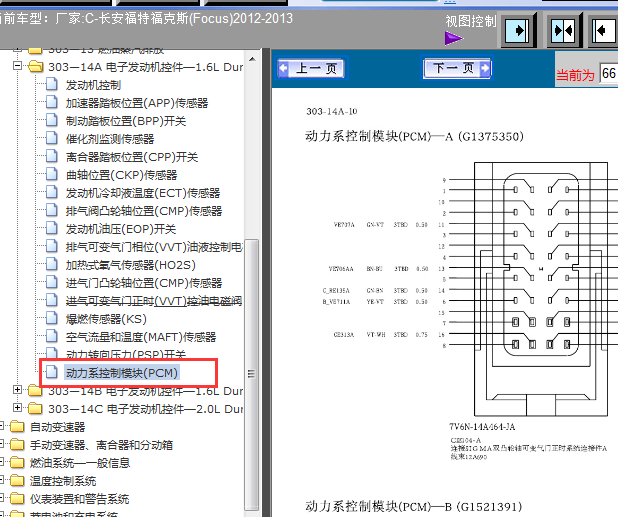This screenshot has width=618, height=517.
Task: Open 制动踏板位置(BPP)开关 page
Action: [126, 121]
